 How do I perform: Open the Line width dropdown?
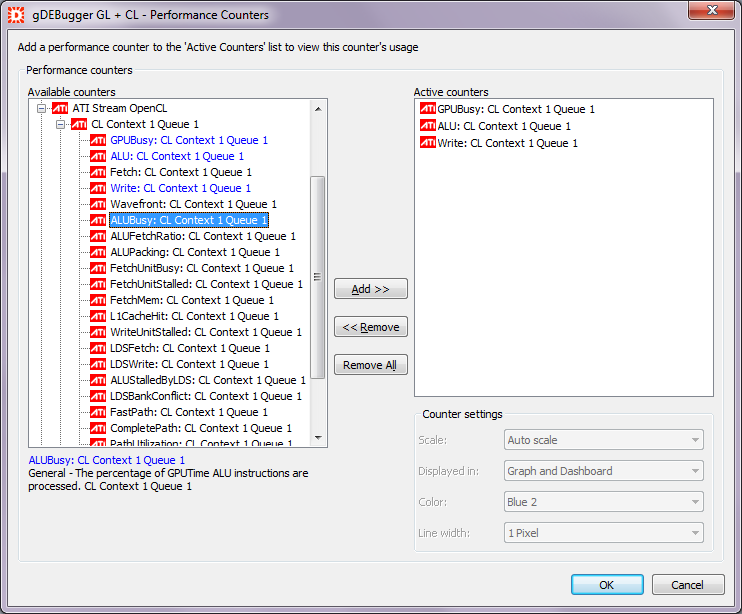[604, 533]
